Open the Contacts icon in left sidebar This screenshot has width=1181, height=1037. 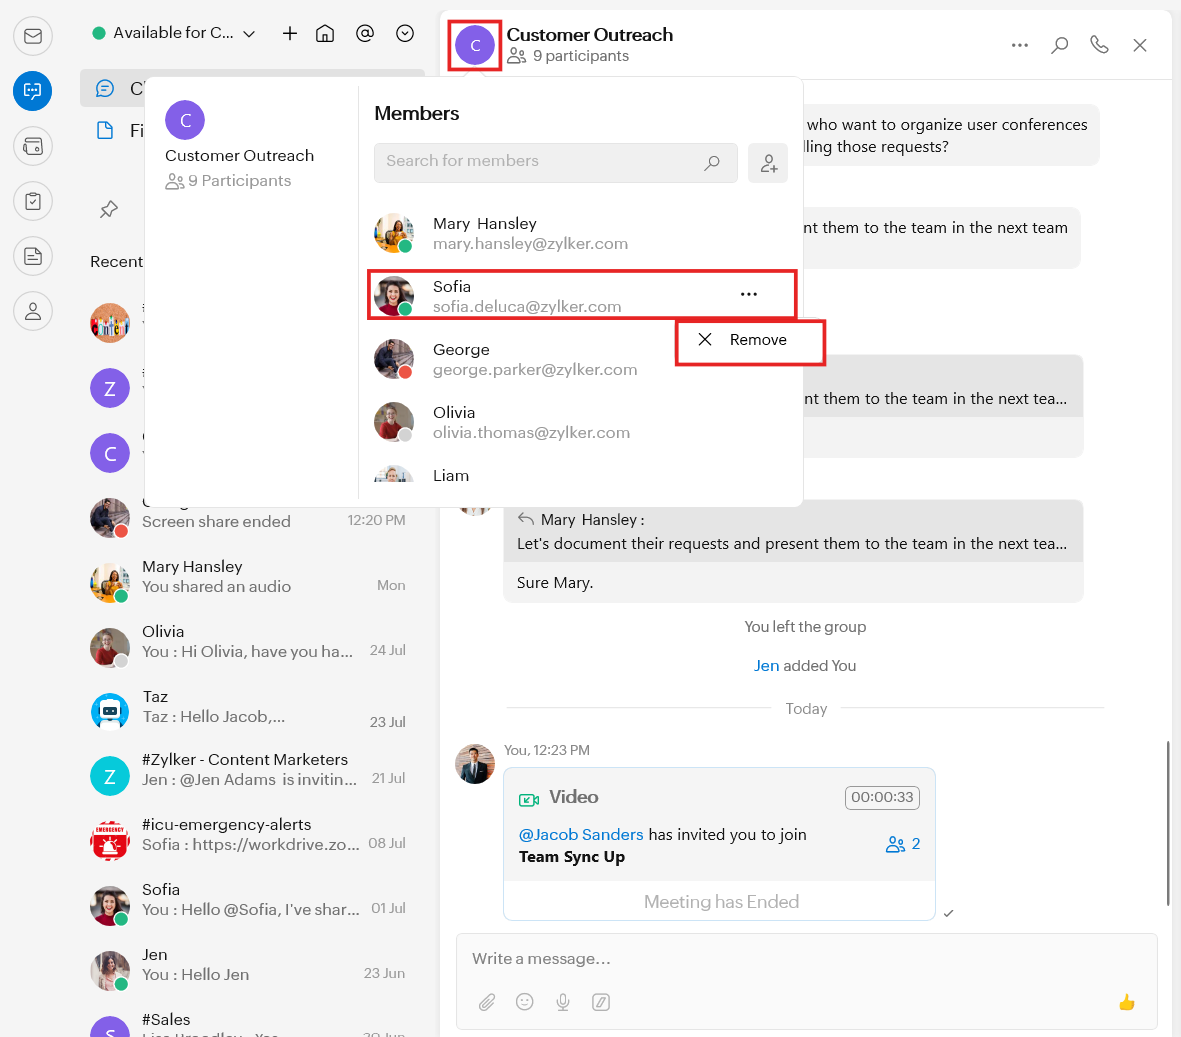pyautogui.click(x=33, y=311)
